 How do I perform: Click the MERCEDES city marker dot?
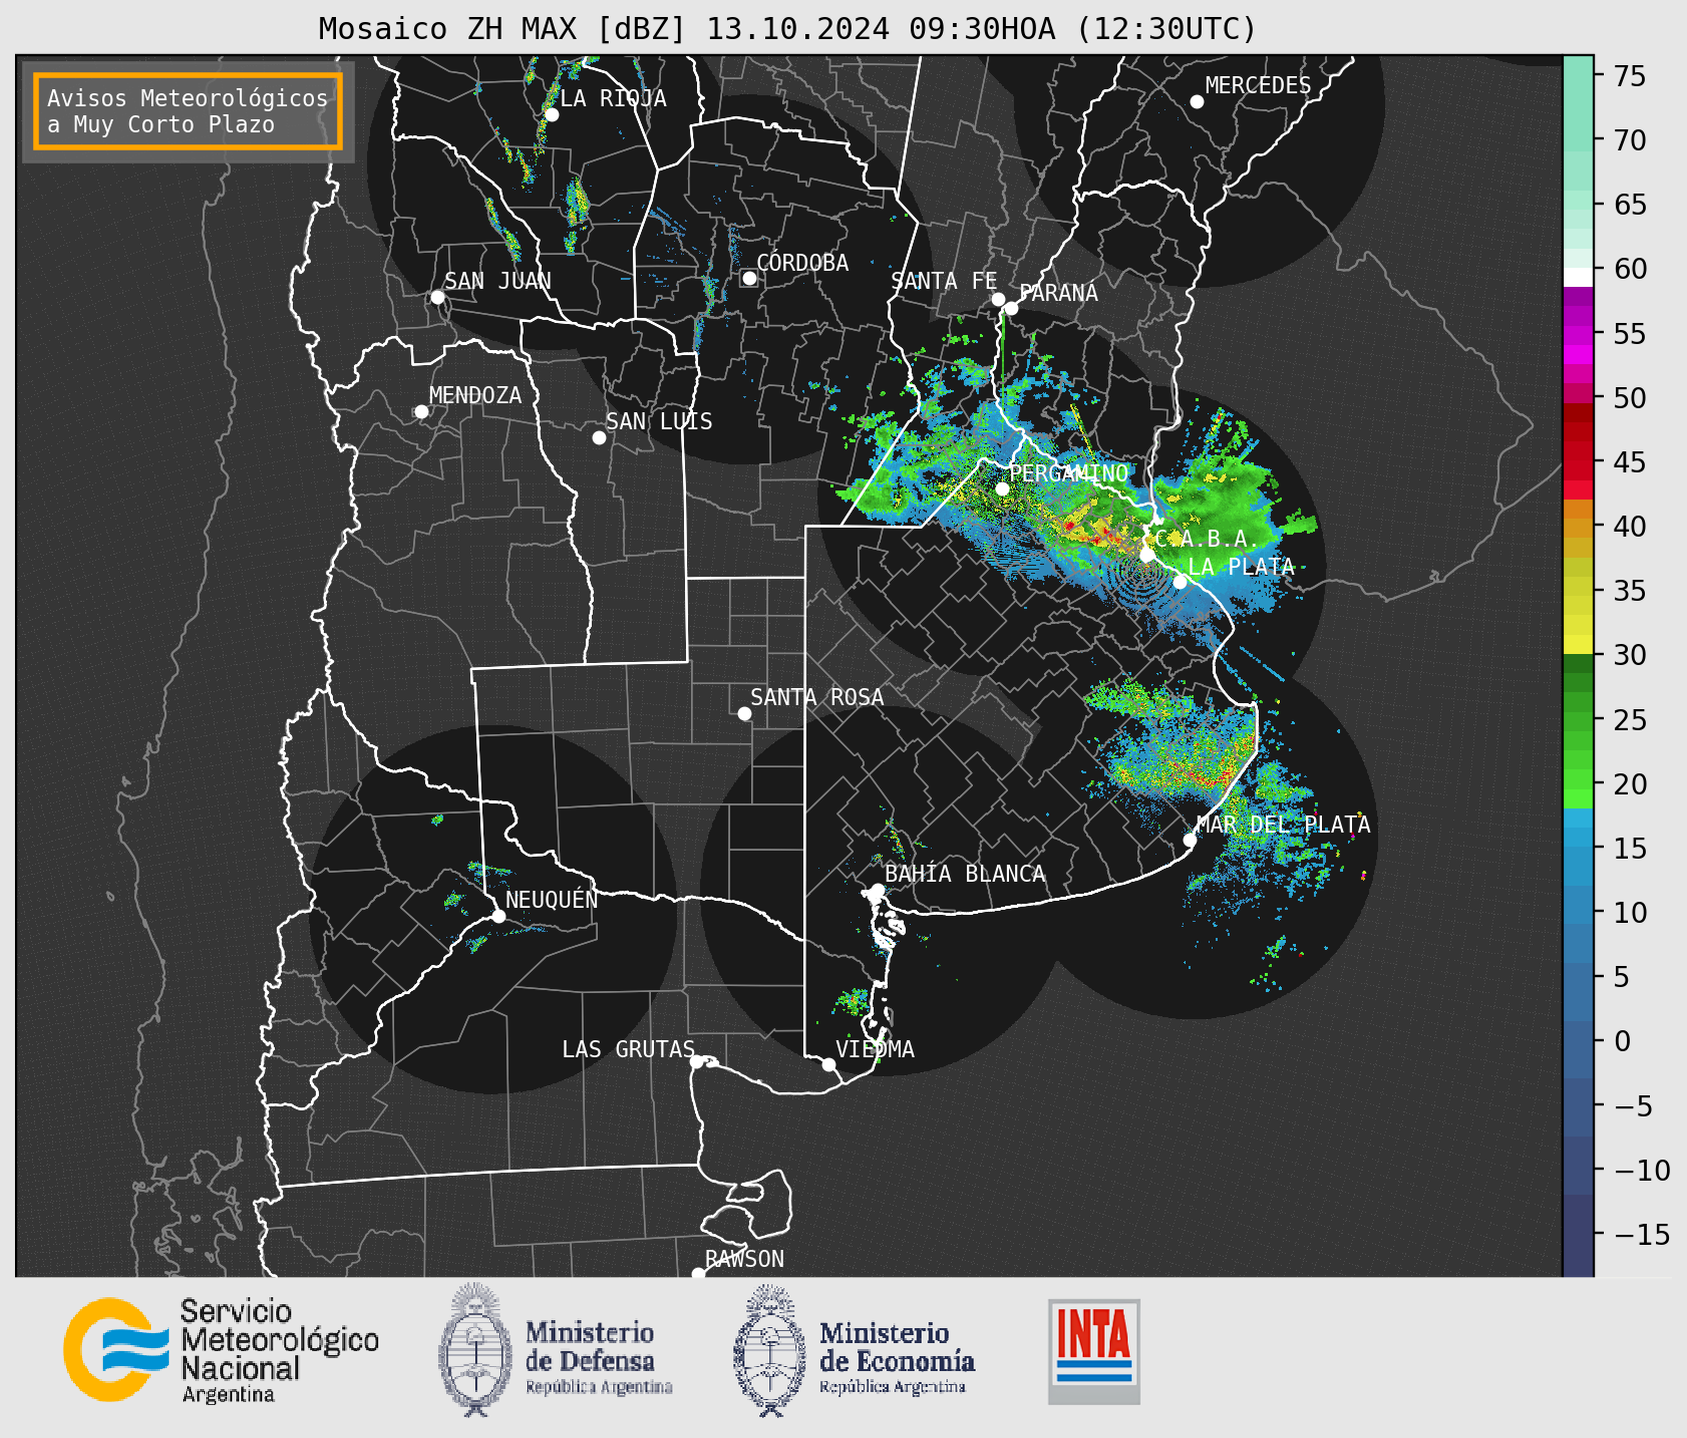pos(1197,102)
